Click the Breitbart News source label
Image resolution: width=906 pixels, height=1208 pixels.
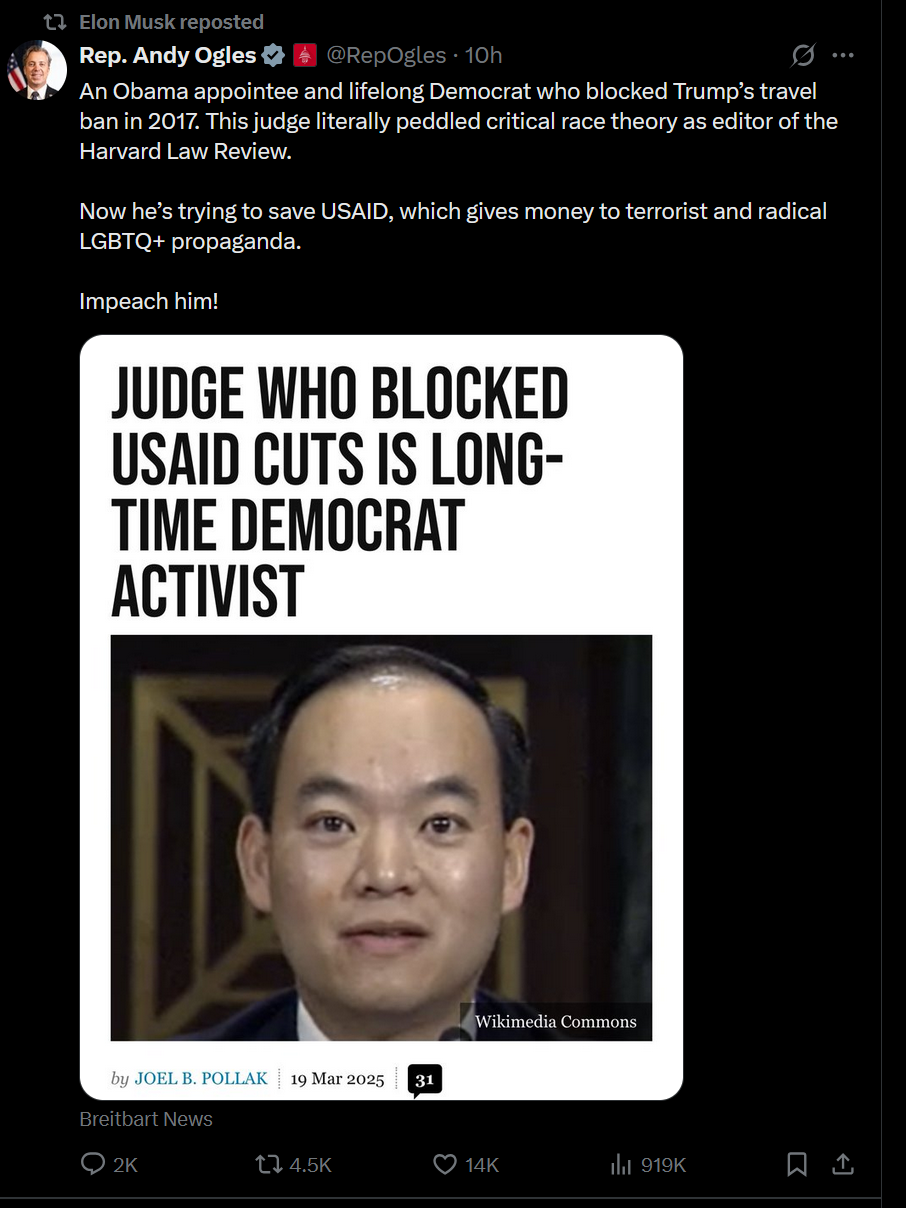[x=146, y=1119]
